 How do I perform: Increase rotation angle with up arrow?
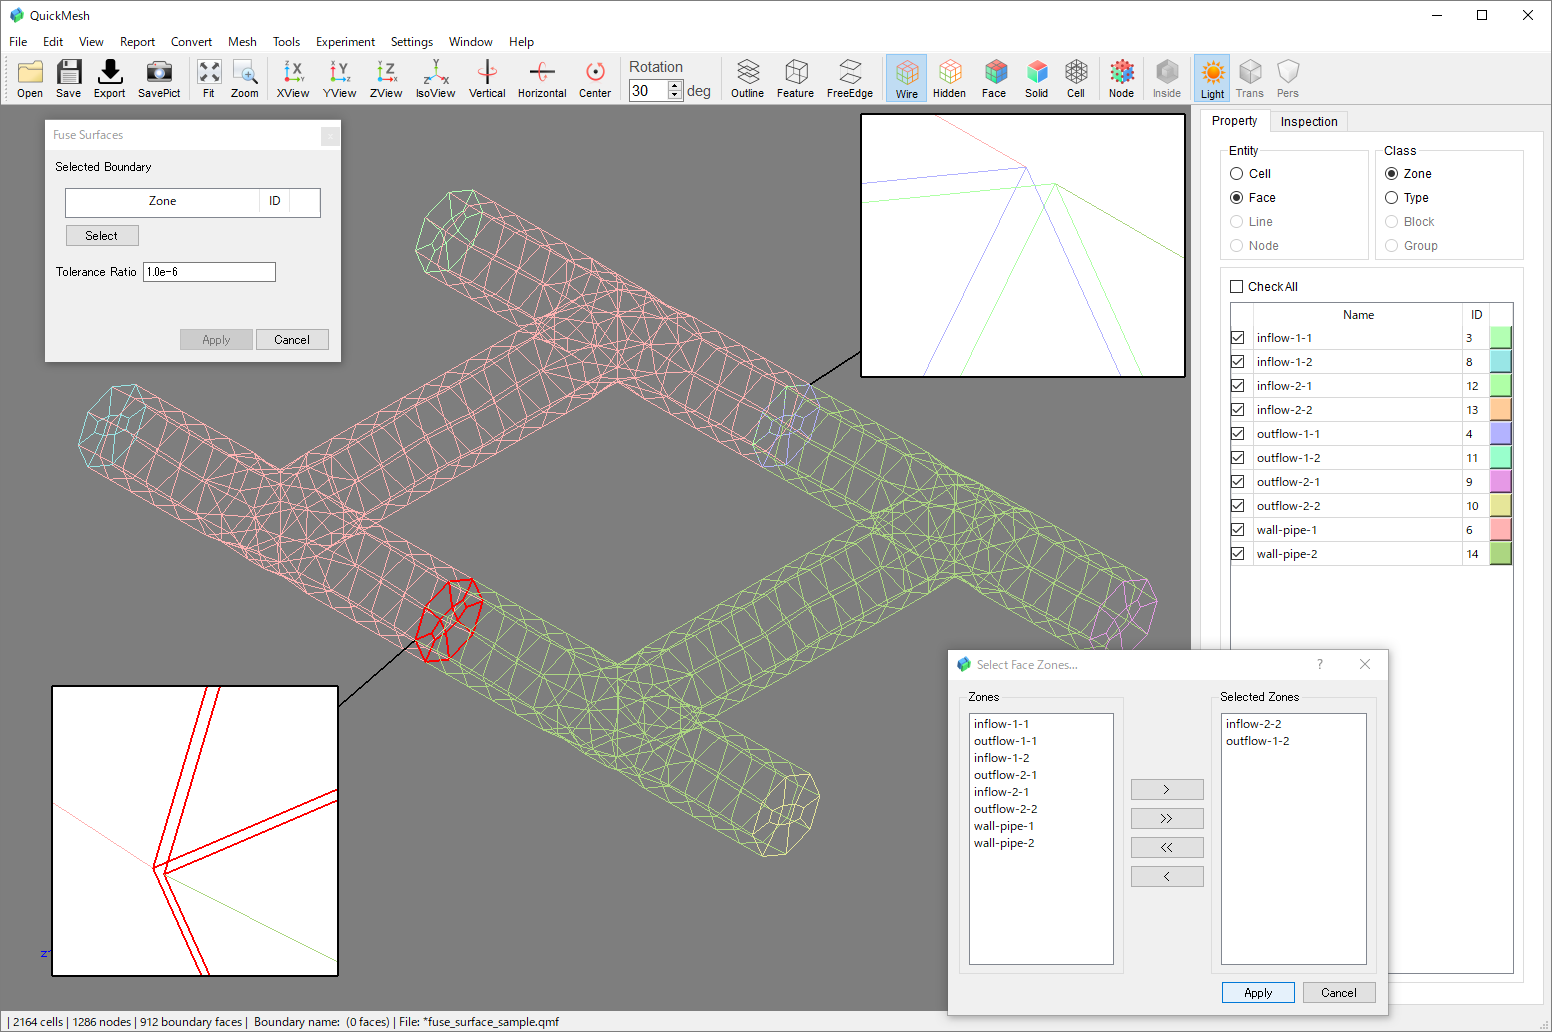pyautogui.click(x=675, y=85)
